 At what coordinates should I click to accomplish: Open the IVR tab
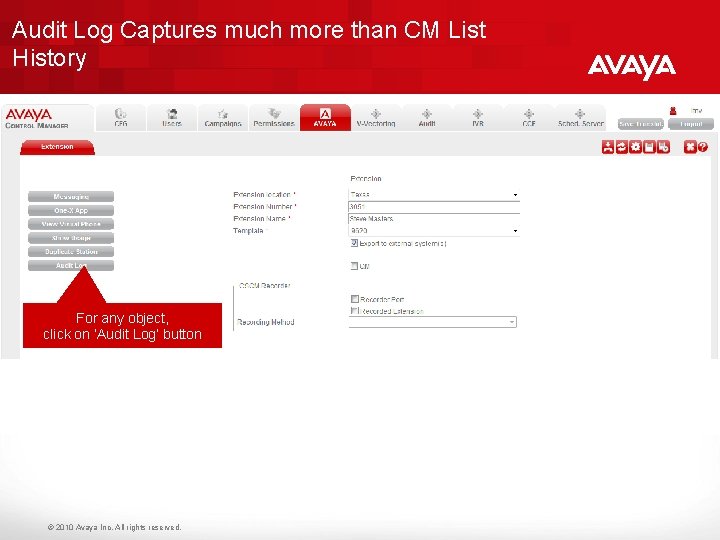[x=478, y=118]
